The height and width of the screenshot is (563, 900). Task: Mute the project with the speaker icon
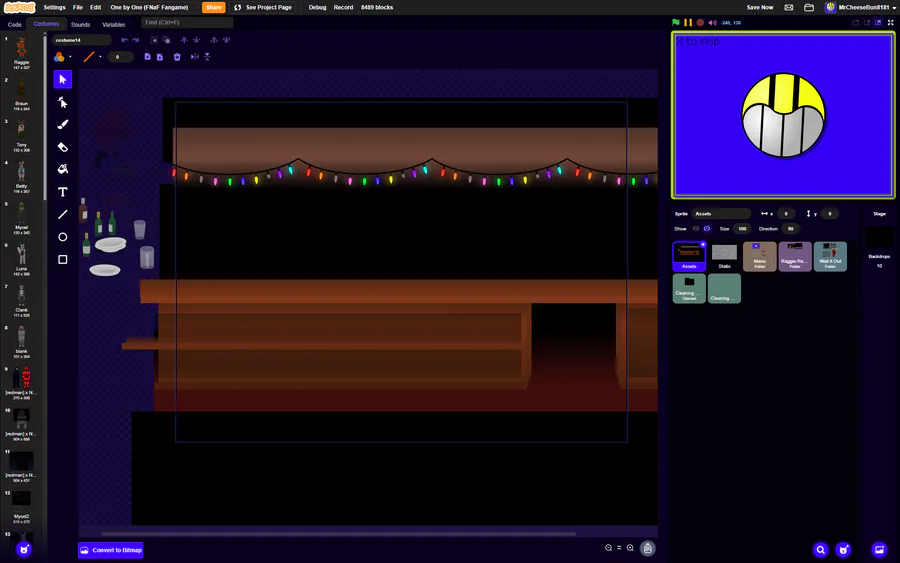(x=712, y=23)
